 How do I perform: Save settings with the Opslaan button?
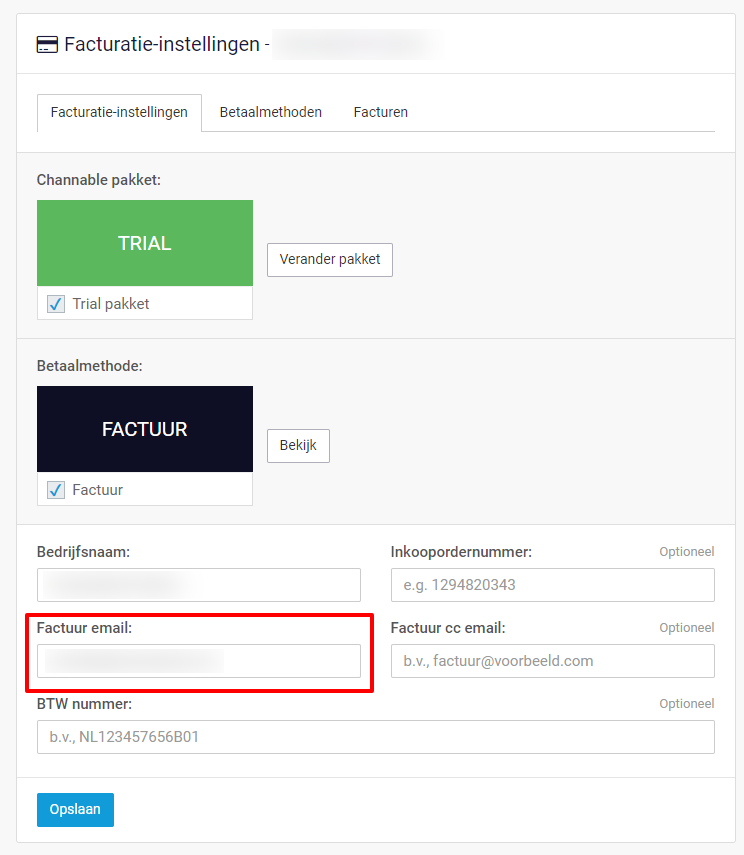pyautogui.click(x=75, y=810)
